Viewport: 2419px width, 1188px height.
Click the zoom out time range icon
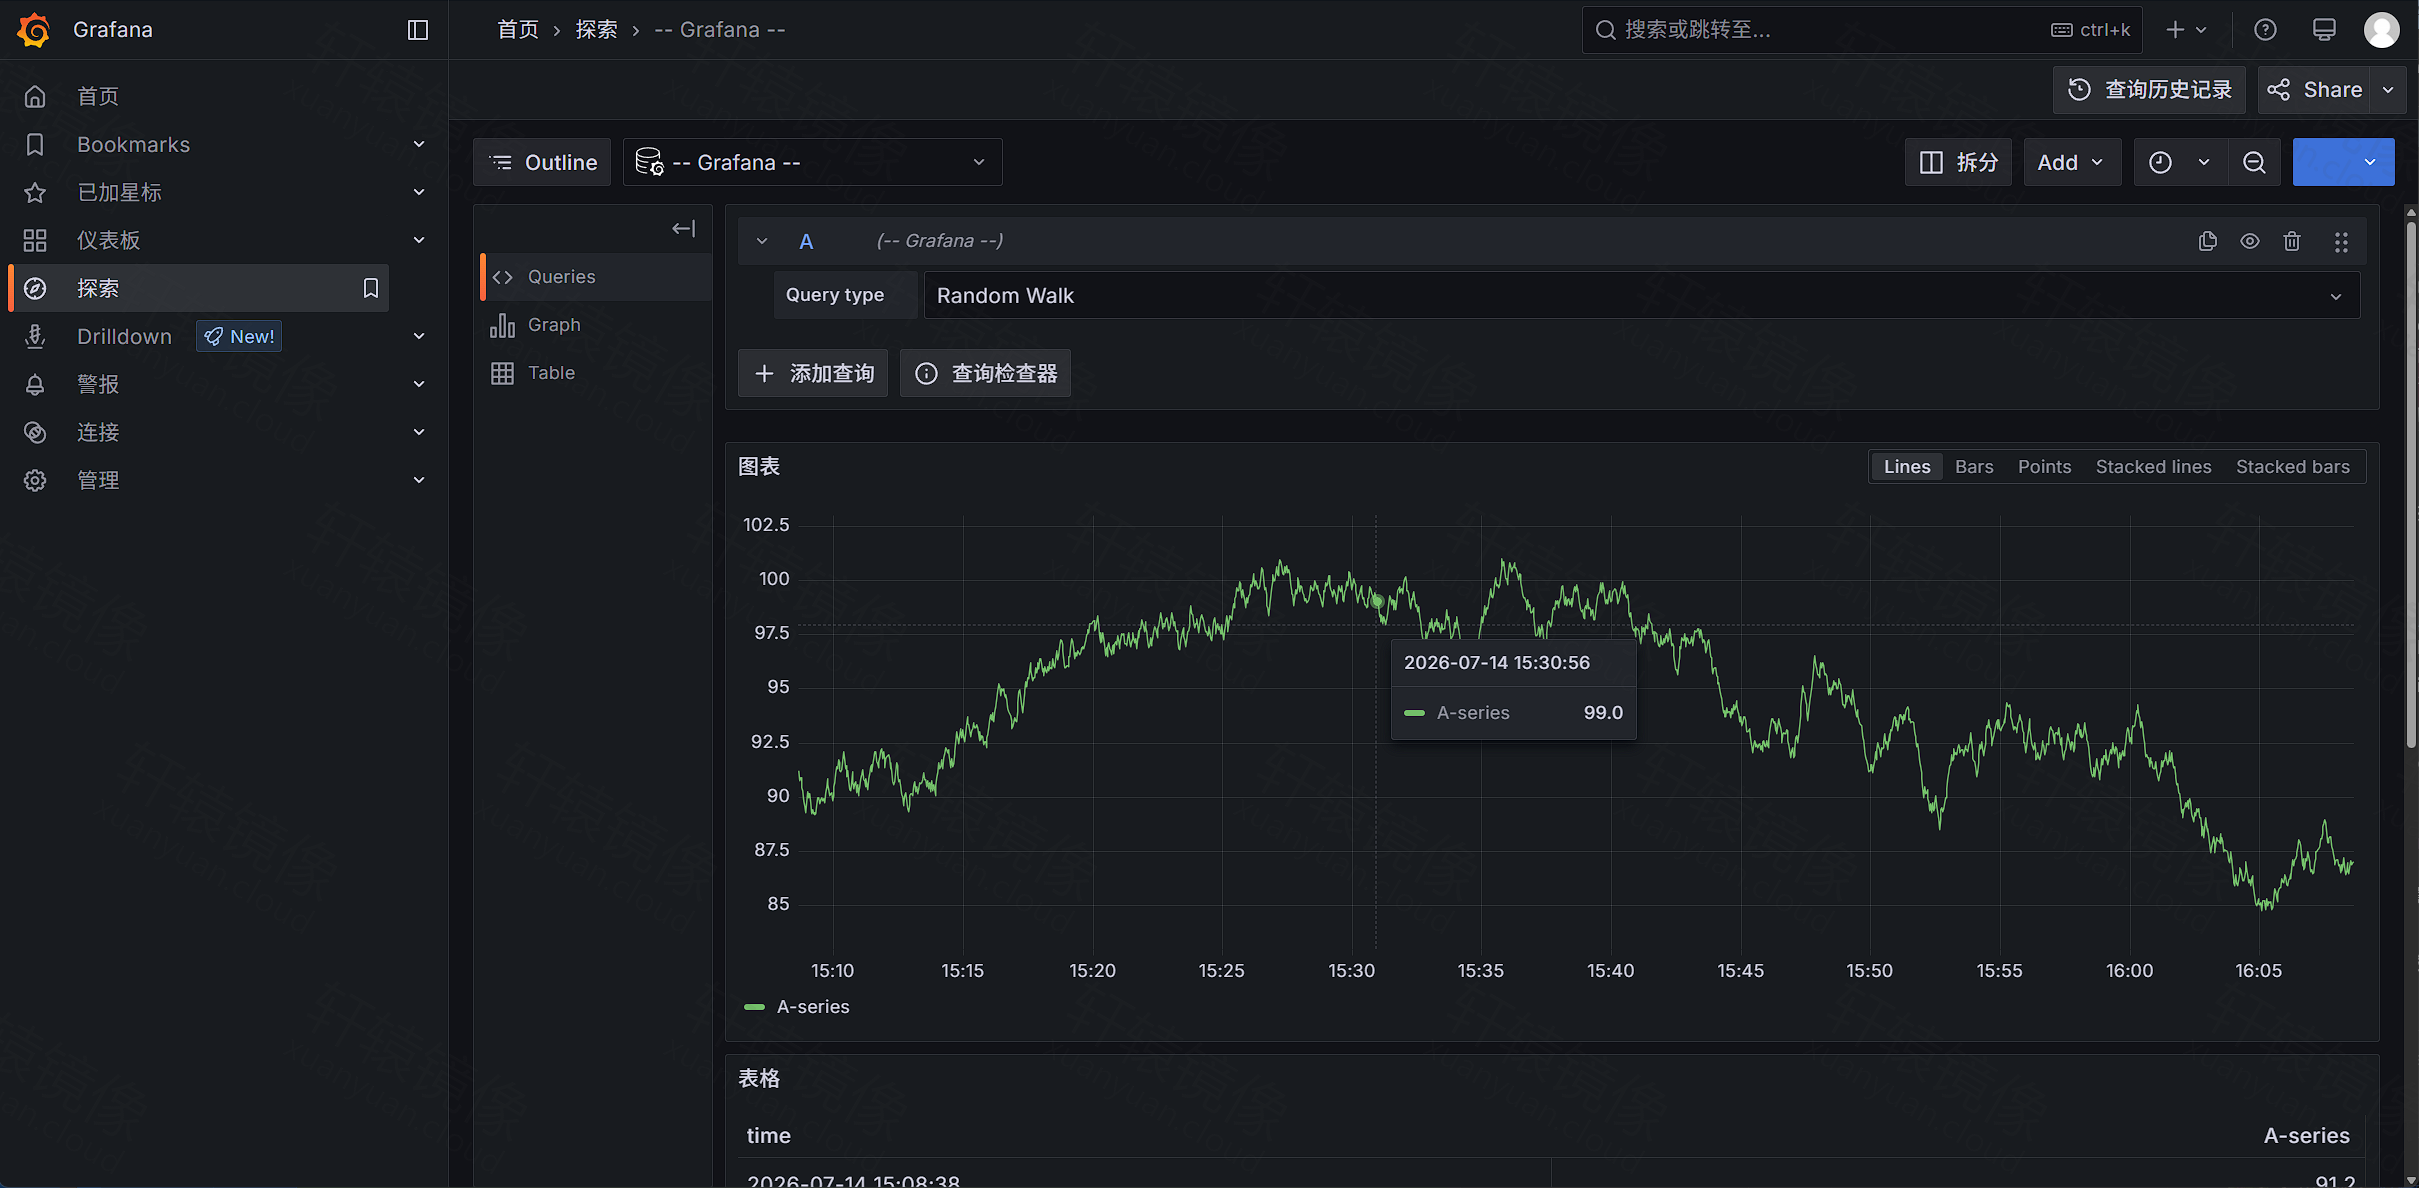click(2254, 162)
